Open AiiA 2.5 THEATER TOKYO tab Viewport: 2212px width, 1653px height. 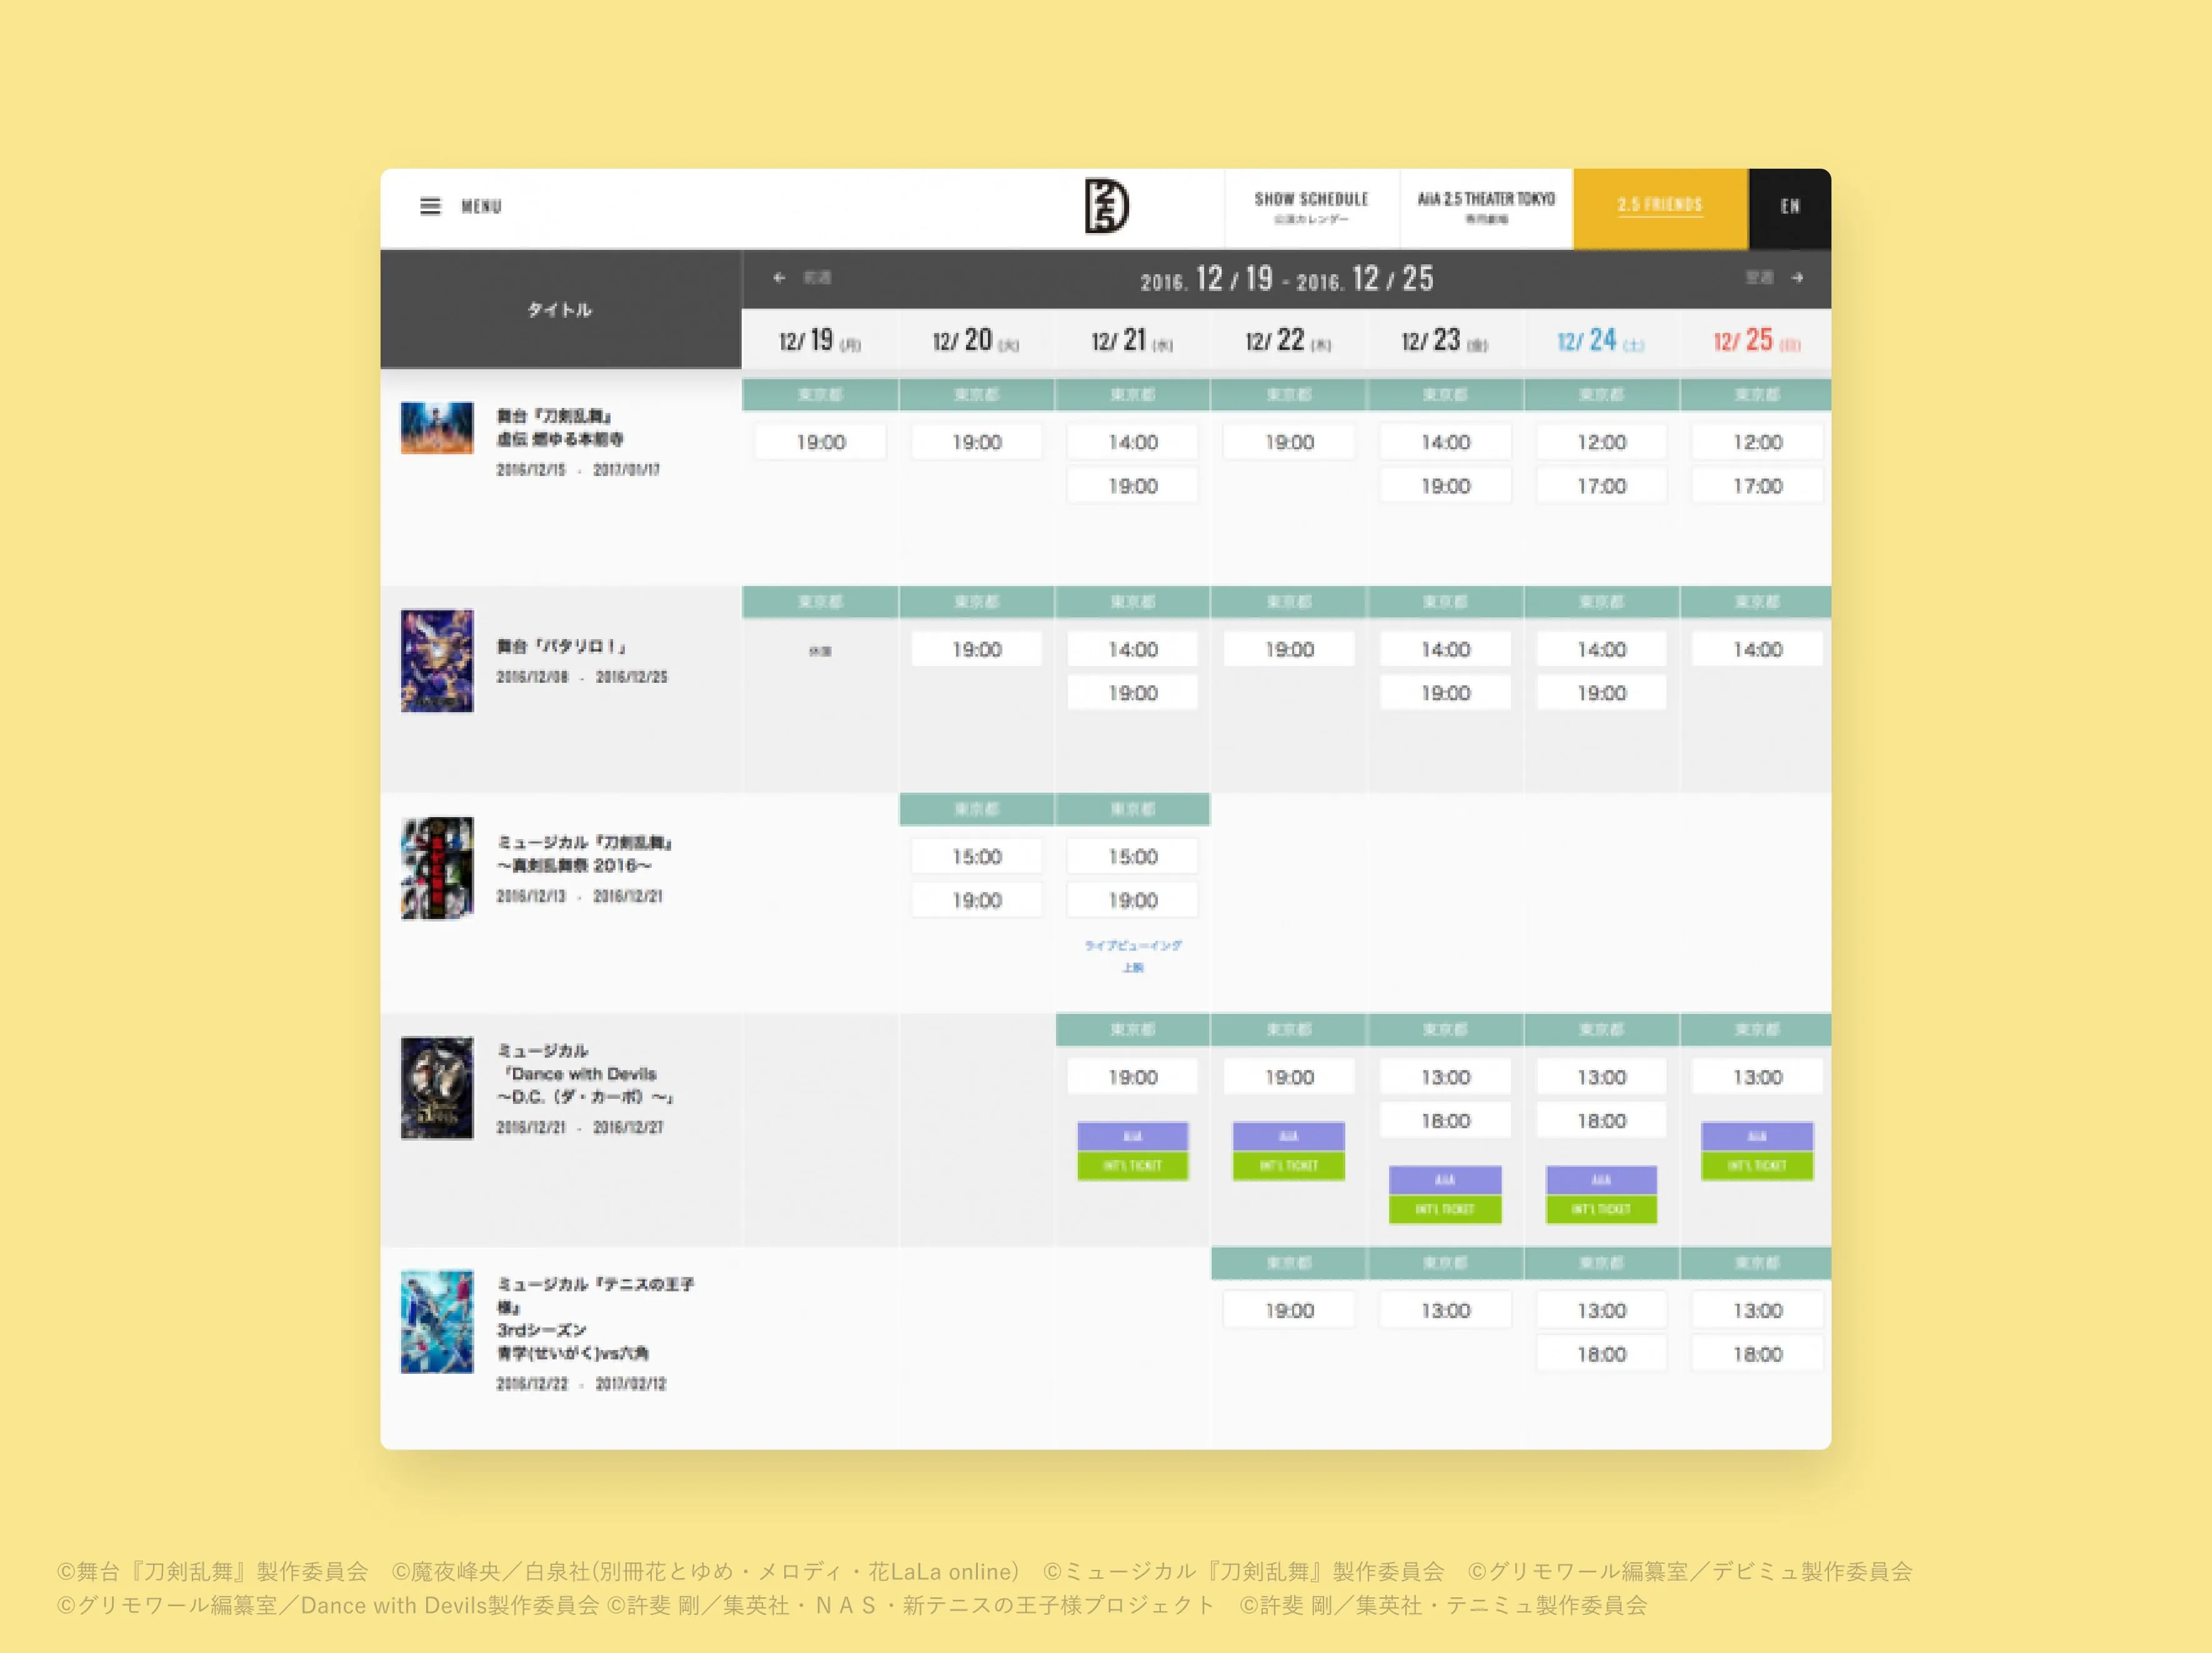click(1486, 207)
